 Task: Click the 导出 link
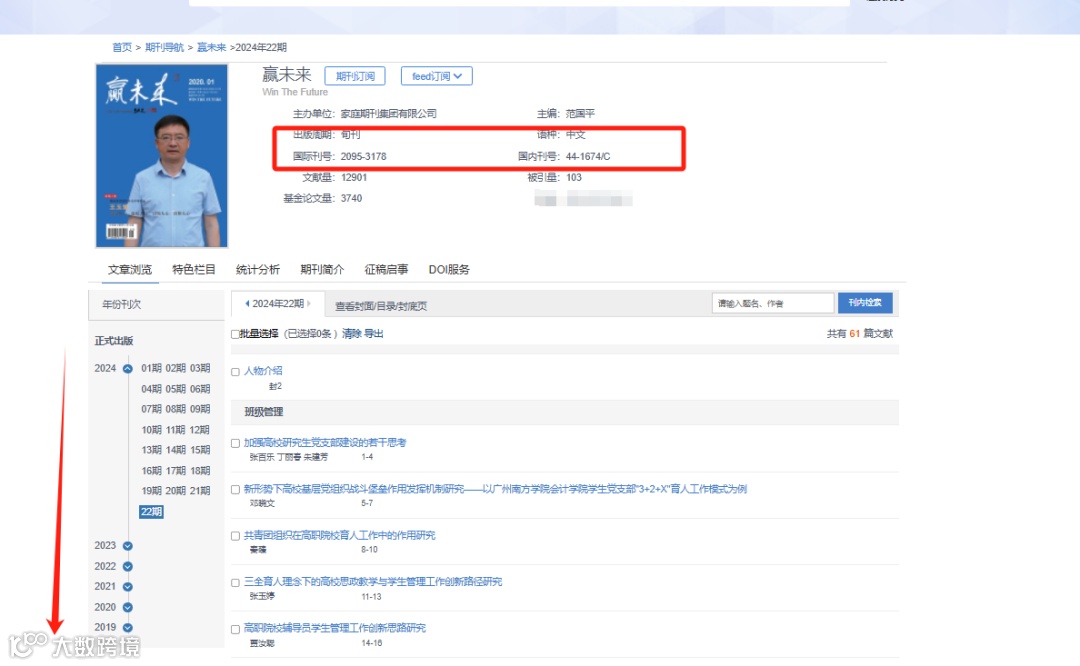coord(373,333)
